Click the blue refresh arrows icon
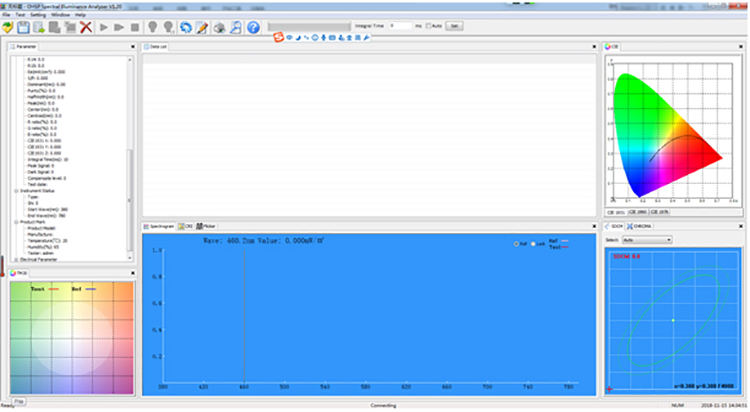The image size is (750, 412). click(x=186, y=27)
